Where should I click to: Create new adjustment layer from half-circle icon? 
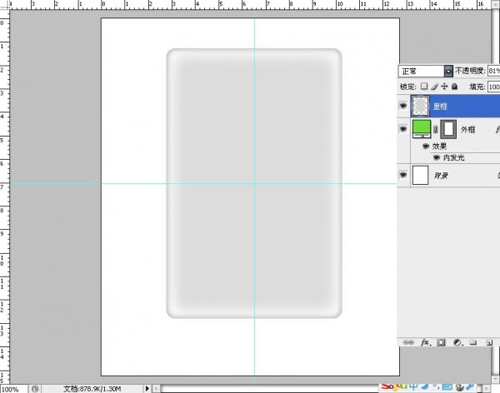[458, 342]
